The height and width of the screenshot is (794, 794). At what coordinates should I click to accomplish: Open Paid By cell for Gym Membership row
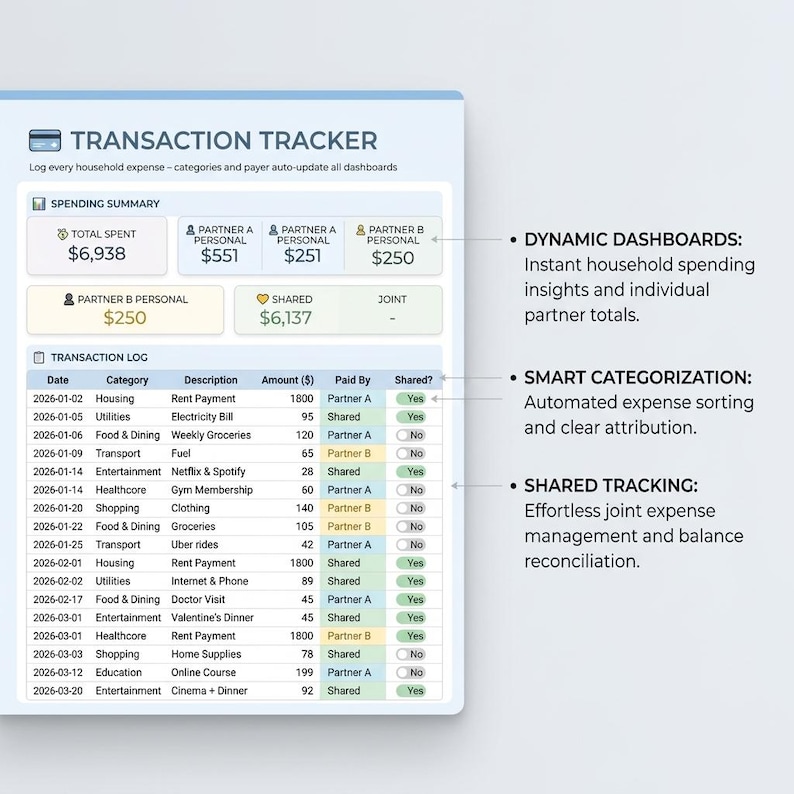coord(353,490)
